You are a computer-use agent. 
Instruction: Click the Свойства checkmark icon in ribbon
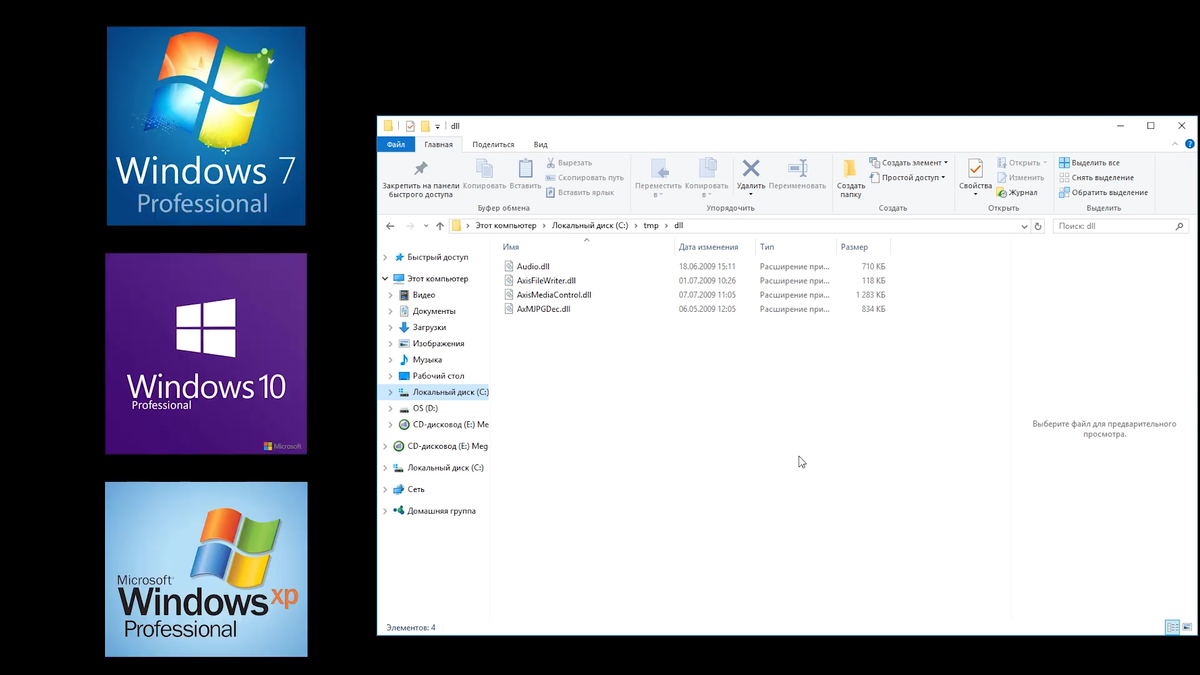pyautogui.click(x=975, y=168)
